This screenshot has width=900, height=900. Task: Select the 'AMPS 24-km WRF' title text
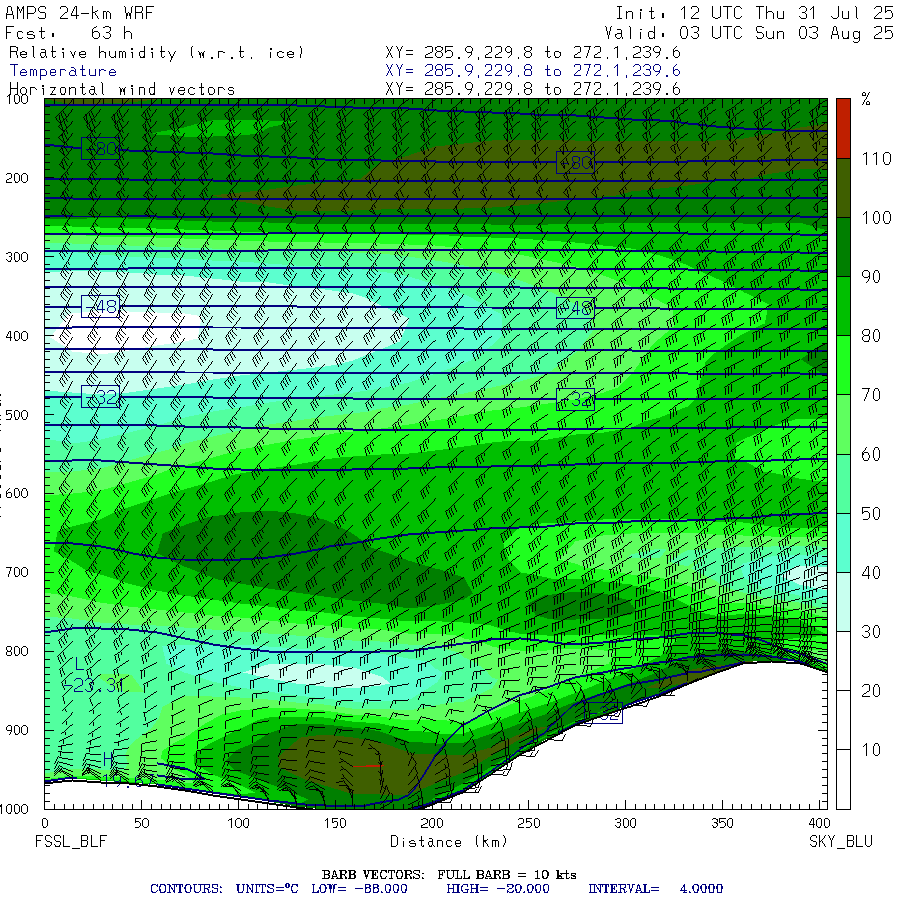(x=79, y=13)
